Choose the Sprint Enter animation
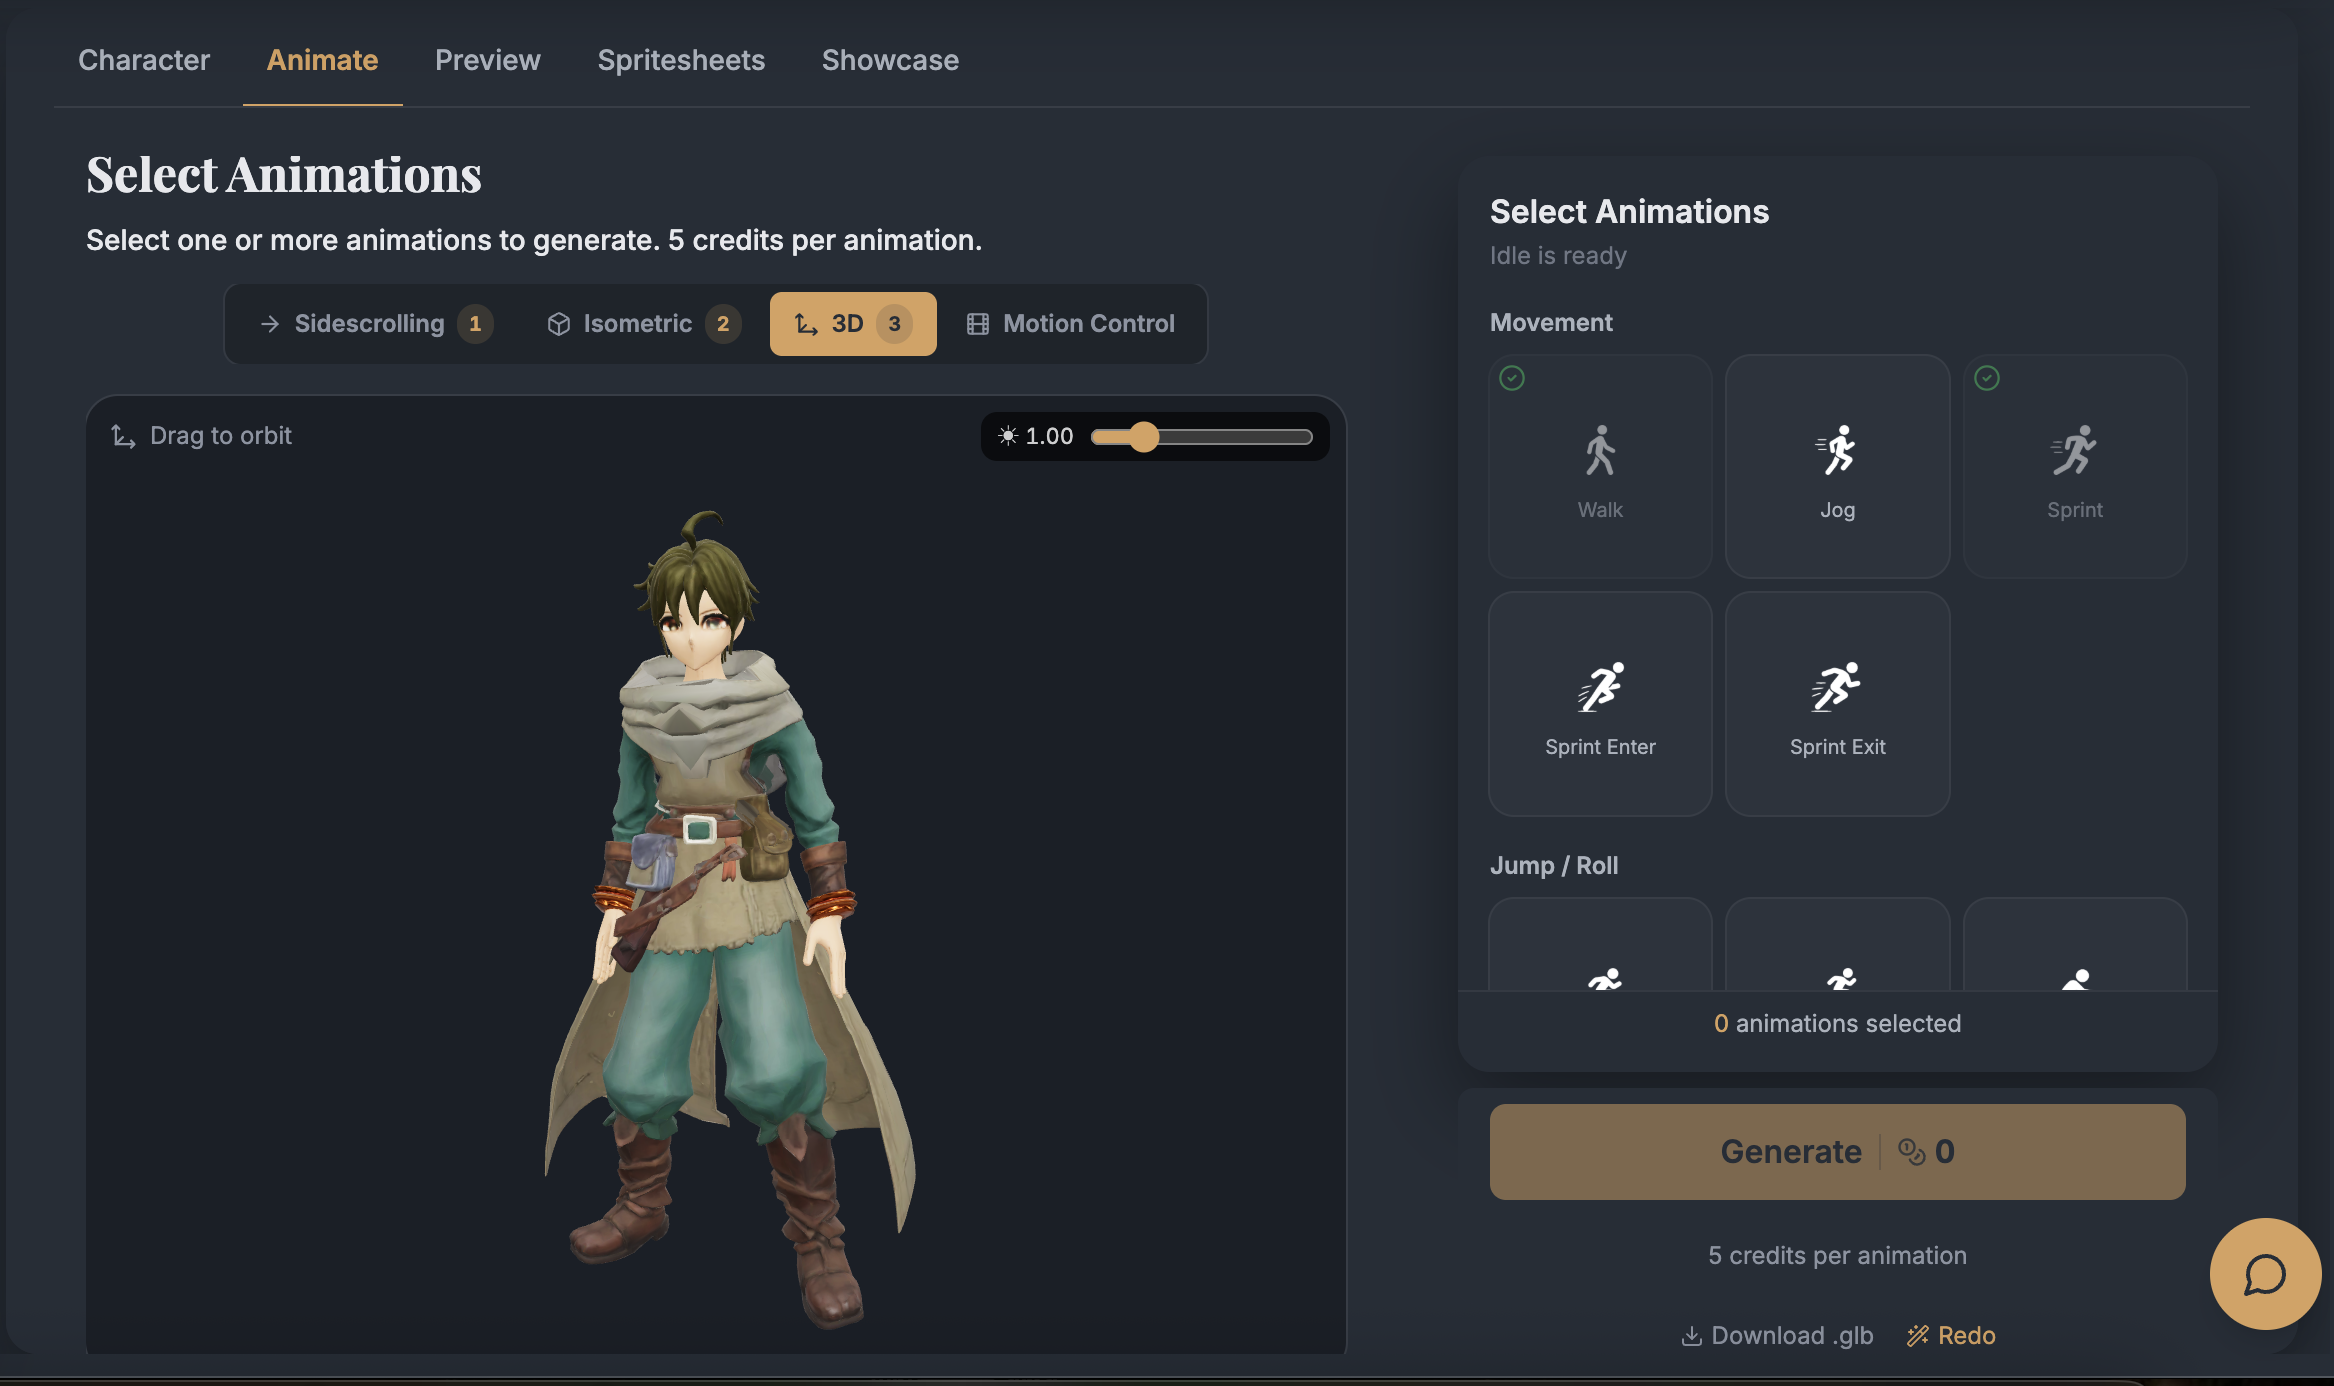This screenshot has height=1386, width=2334. (1600, 704)
